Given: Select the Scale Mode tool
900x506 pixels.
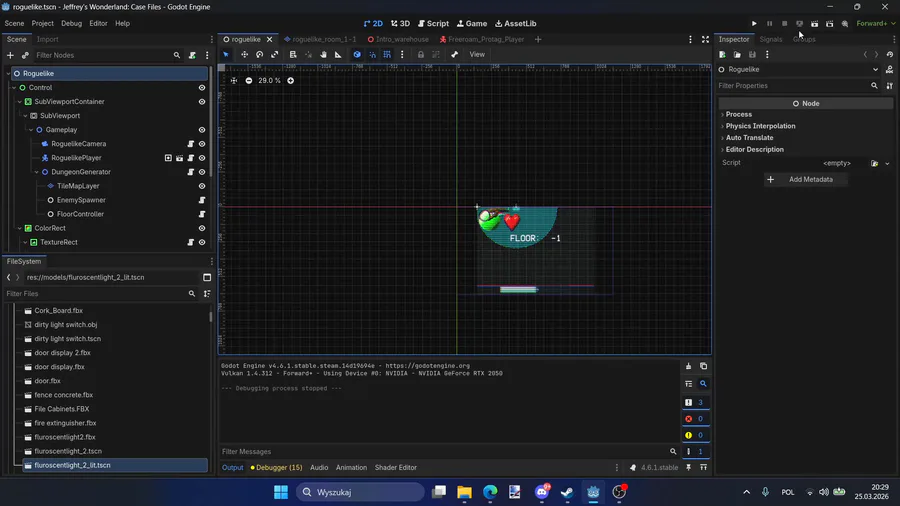Looking at the screenshot, I should pos(274,55).
